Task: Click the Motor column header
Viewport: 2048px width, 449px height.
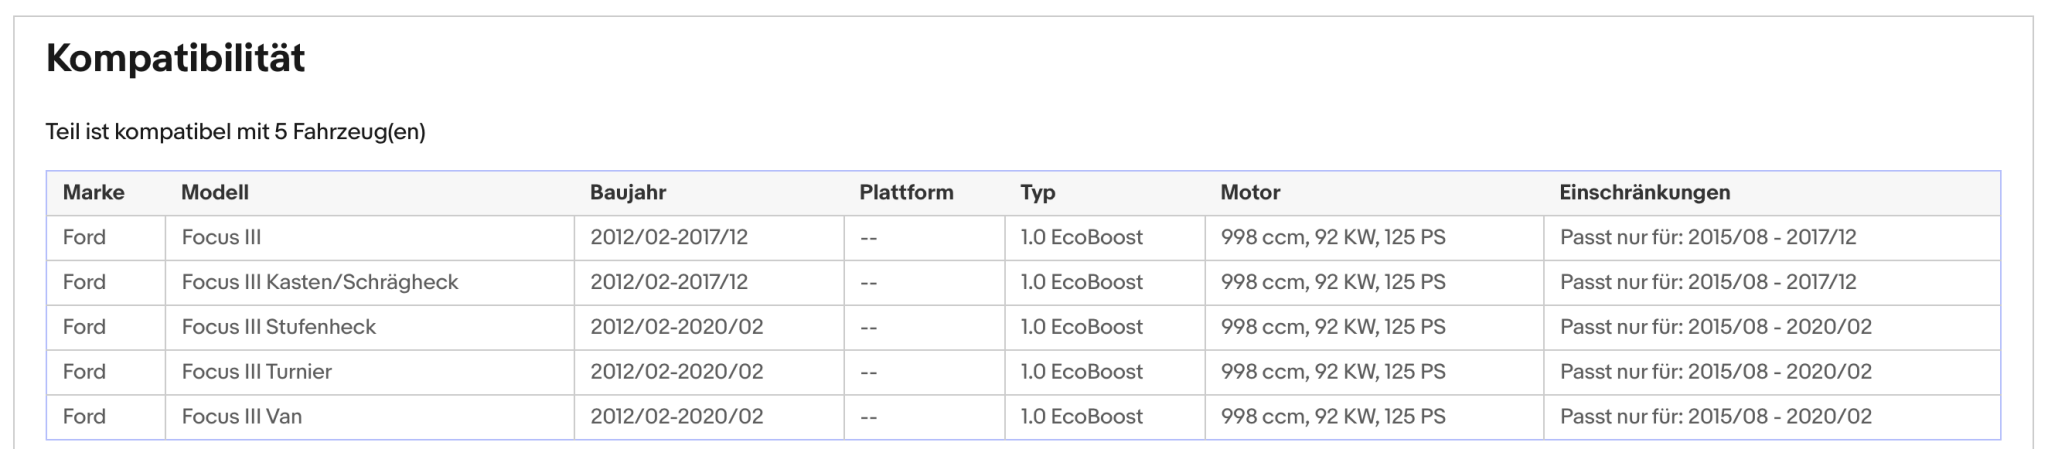Action: point(1250,192)
